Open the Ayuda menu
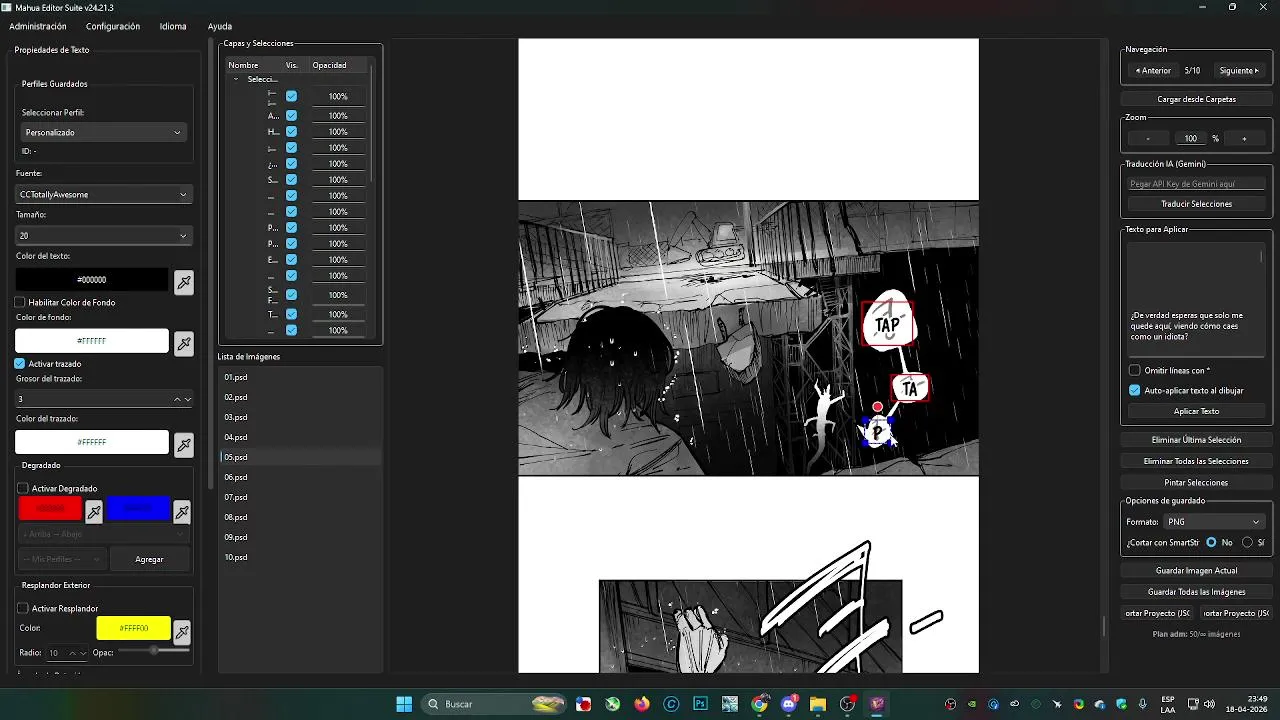This screenshot has height=720, width=1280. point(220,26)
